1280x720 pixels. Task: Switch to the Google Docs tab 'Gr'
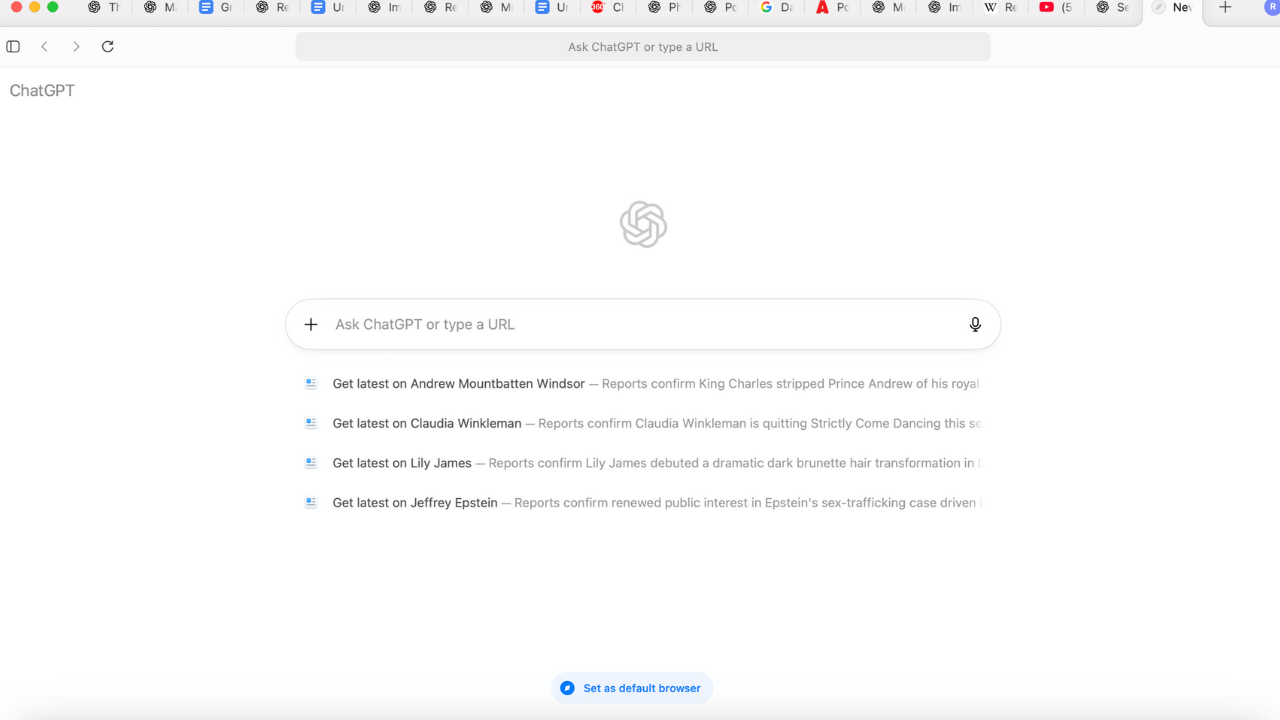[216, 8]
